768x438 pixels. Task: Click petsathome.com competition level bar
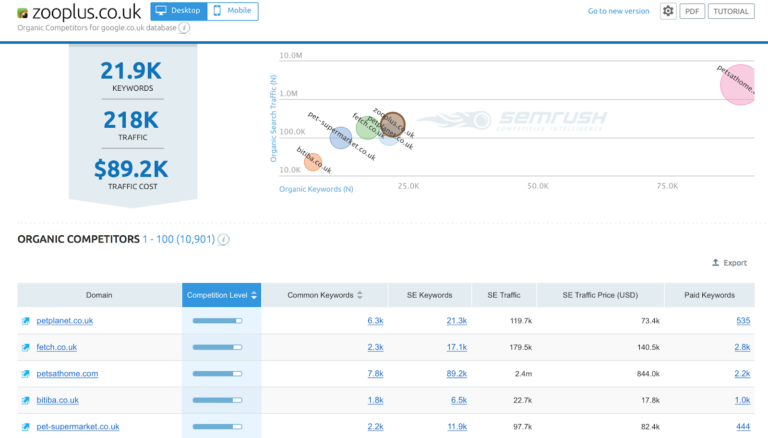[x=217, y=374]
